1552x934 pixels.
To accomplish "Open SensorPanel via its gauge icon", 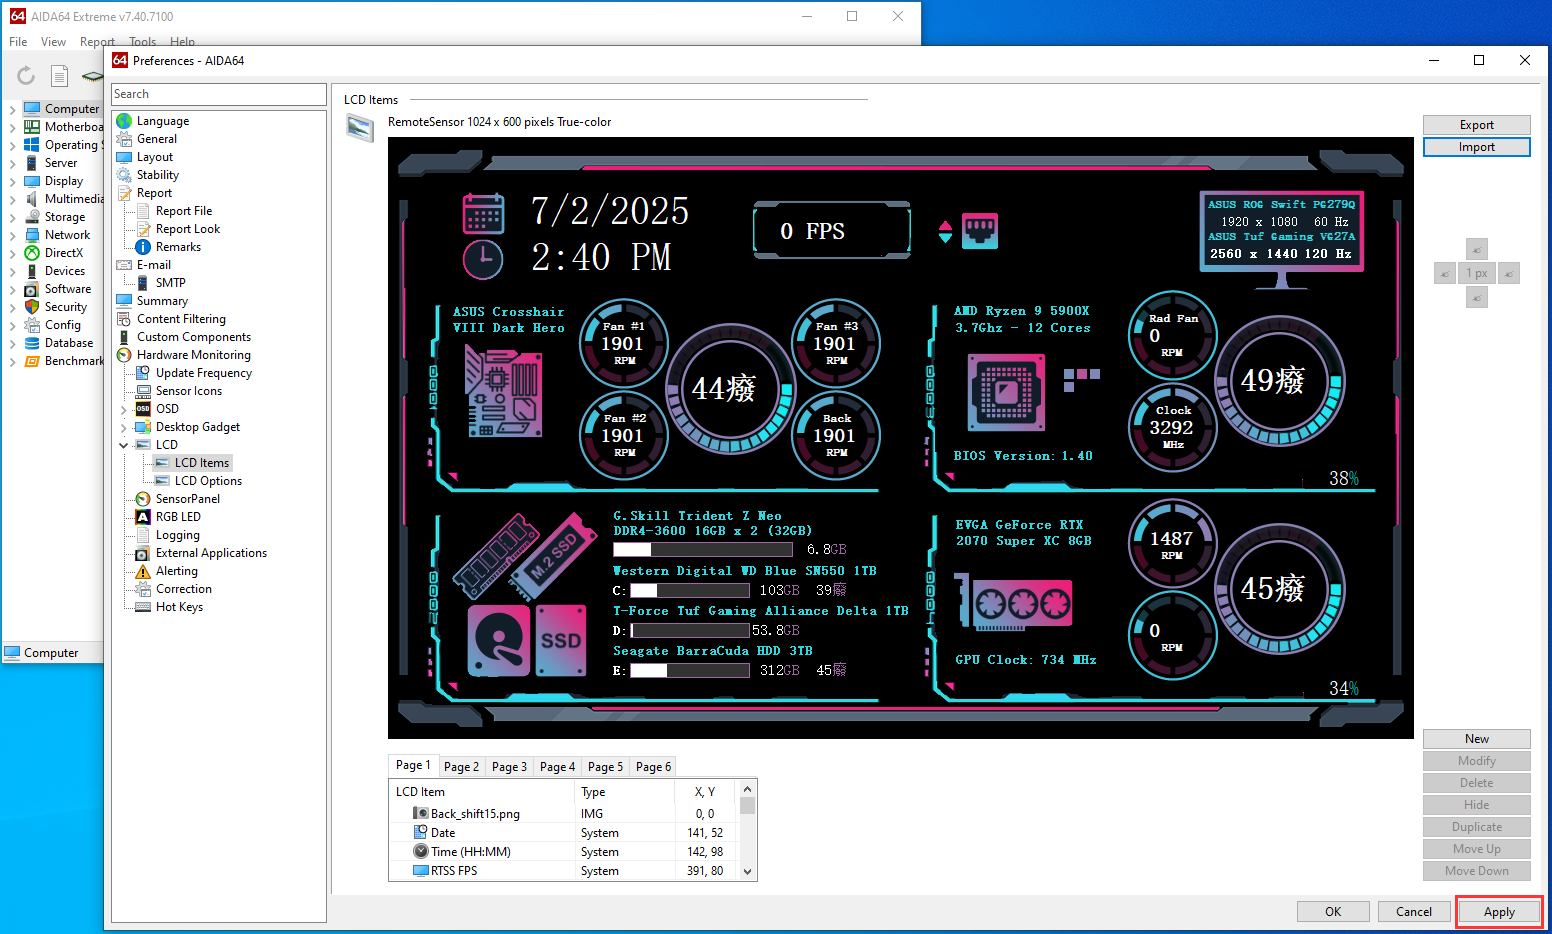I will coord(143,499).
